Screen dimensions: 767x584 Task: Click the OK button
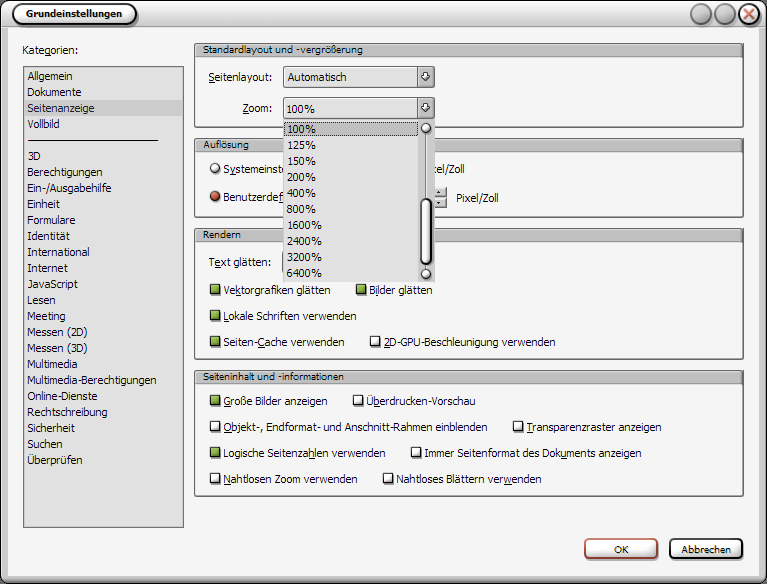click(x=621, y=549)
